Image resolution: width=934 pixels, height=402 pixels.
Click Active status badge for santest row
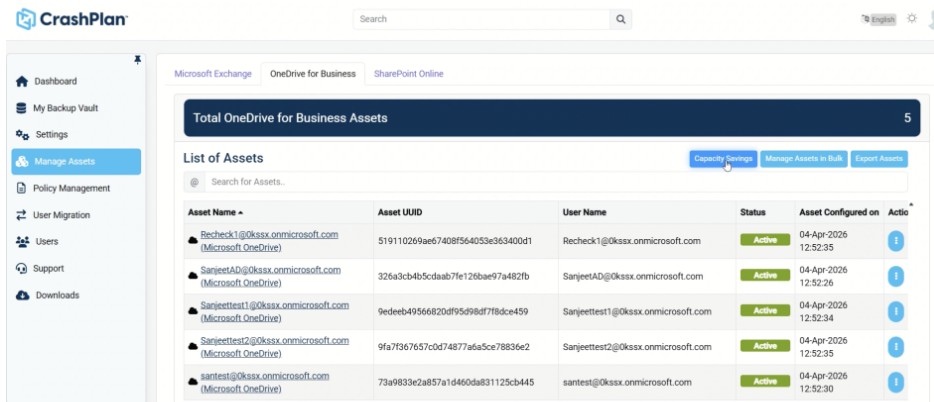tap(765, 382)
